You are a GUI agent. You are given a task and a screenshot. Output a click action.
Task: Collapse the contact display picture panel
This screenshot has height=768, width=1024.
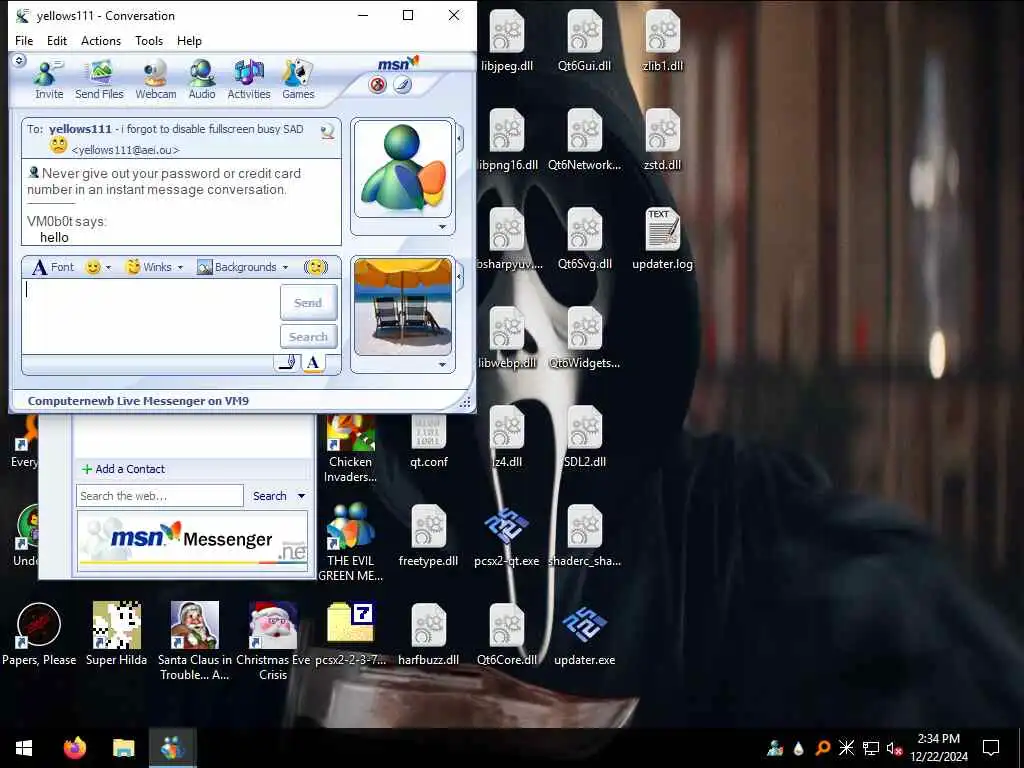pos(459,138)
